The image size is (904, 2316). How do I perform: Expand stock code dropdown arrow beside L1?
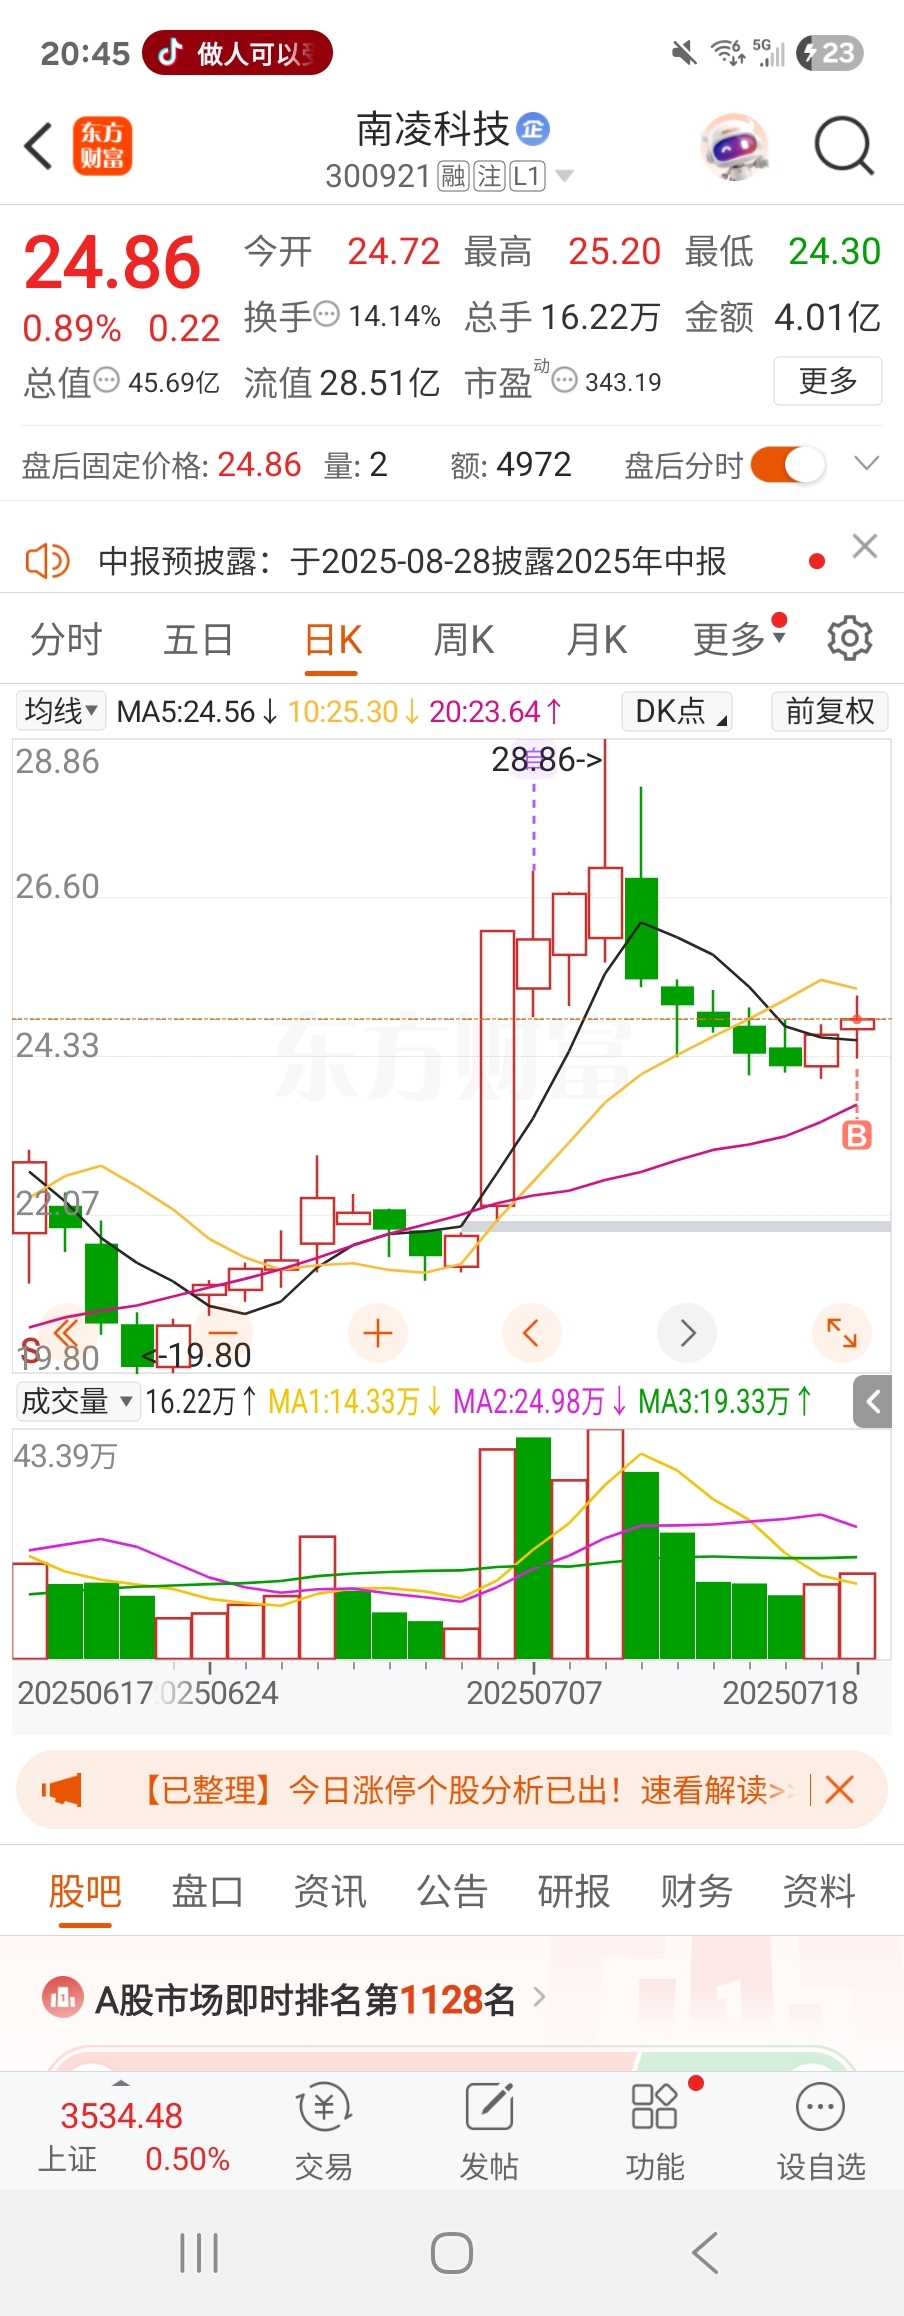(x=564, y=176)
